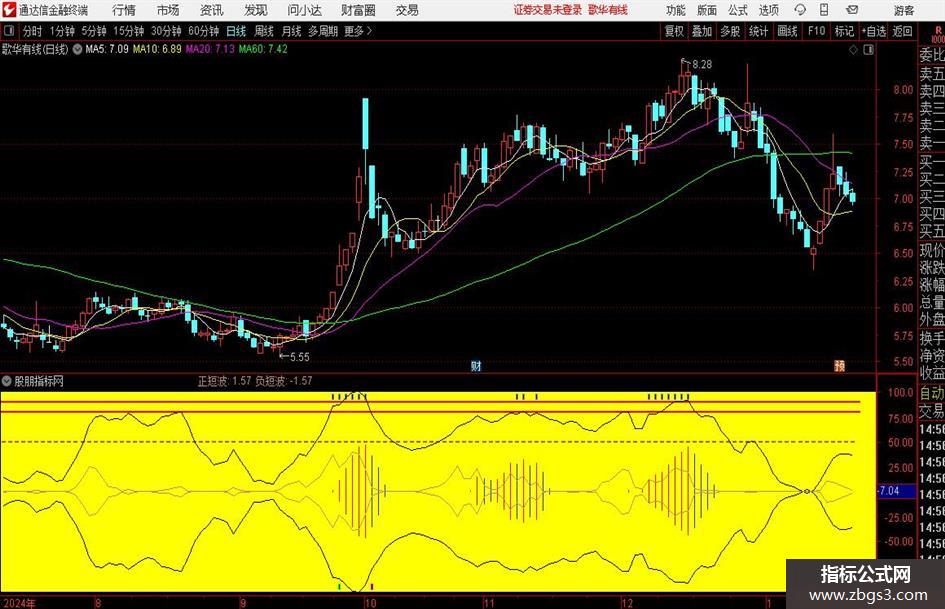Image resolution: width=945 pixels, height=609 pixels.
Task: Expand the 股朋指标网 indicator dropdown
Action: pos(7,381)
